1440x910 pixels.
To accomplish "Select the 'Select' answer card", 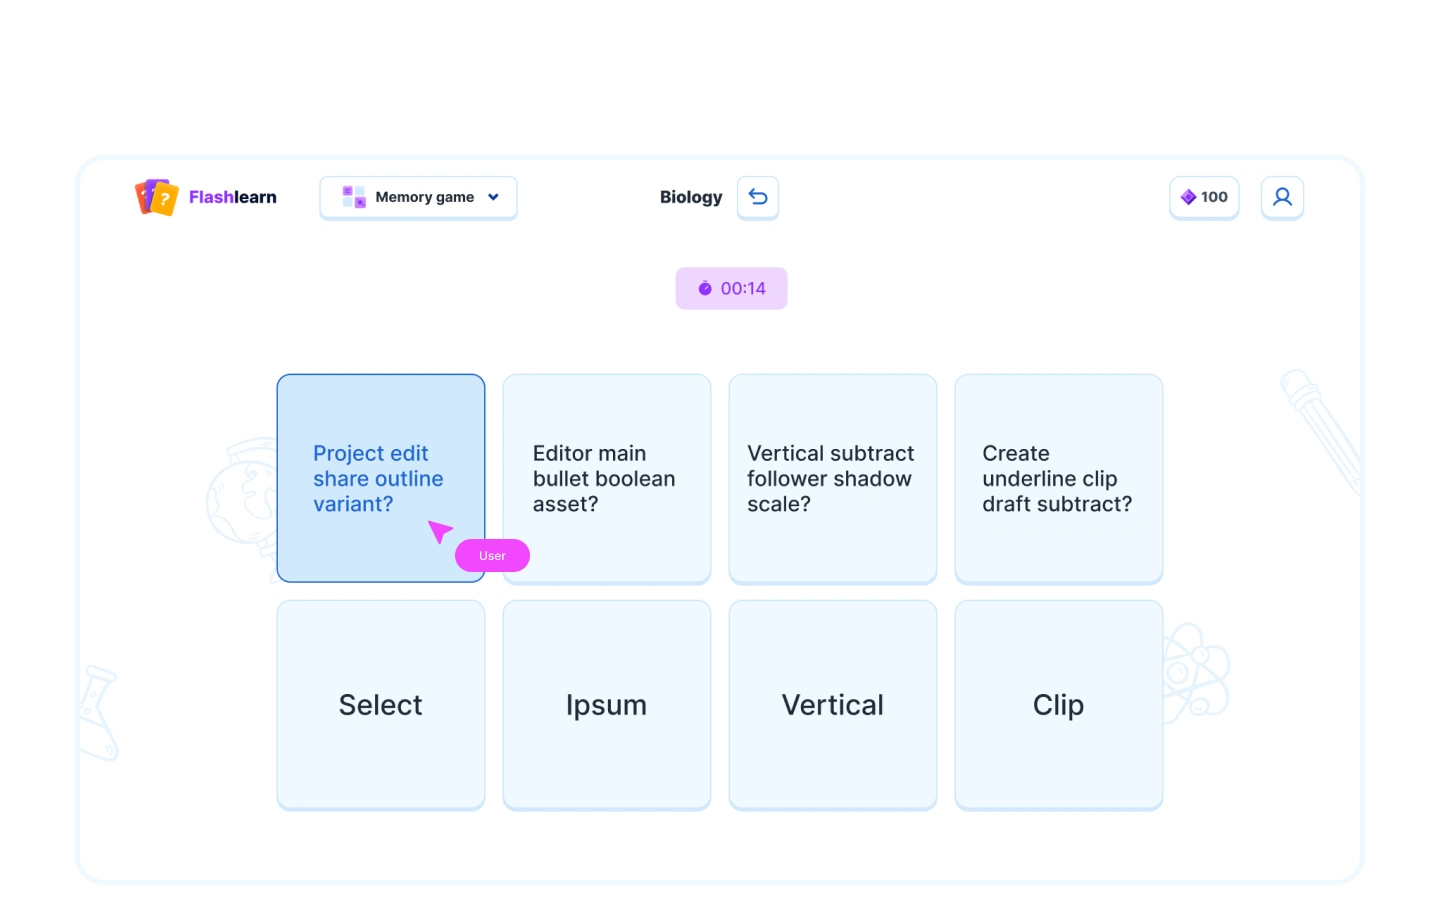I will click(381, 705).
